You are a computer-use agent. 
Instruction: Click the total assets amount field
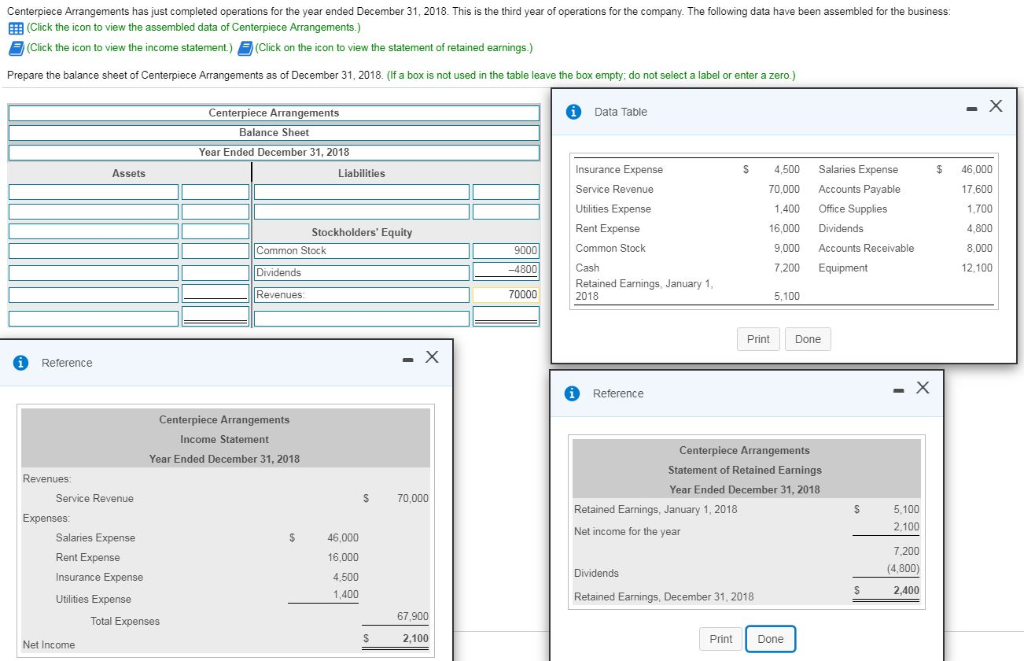216,317
